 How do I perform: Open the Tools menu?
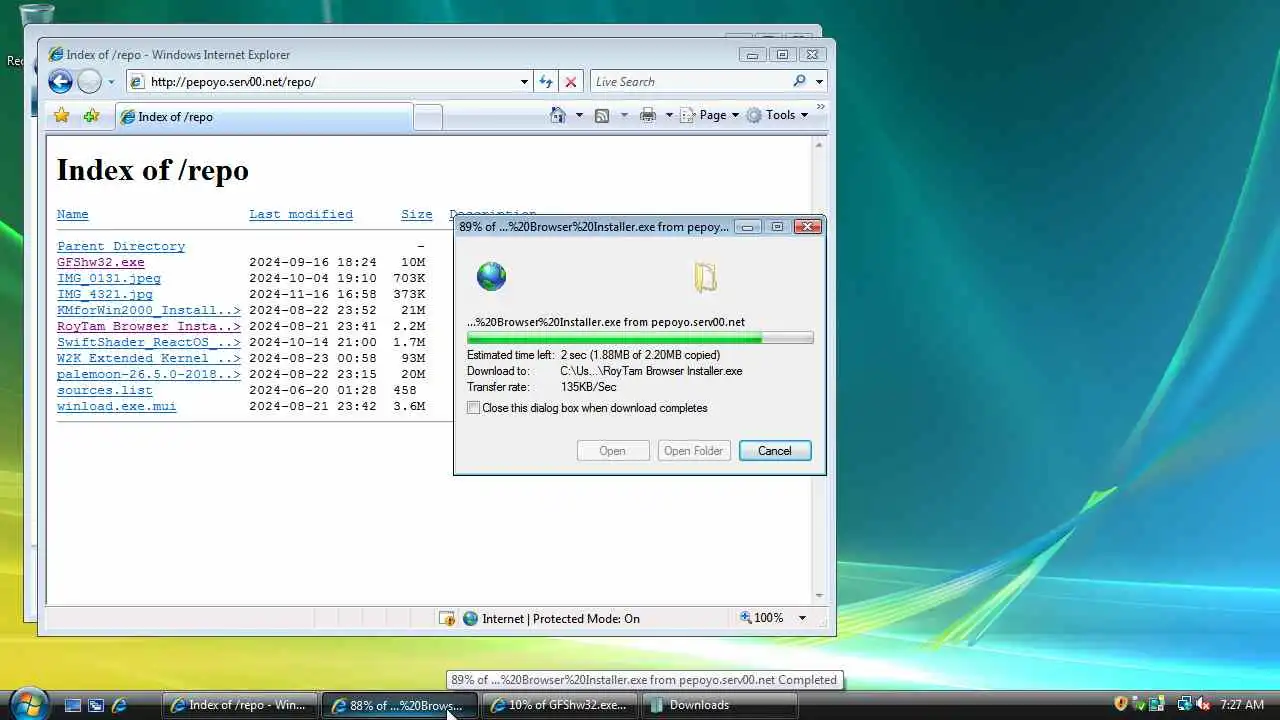777,115
